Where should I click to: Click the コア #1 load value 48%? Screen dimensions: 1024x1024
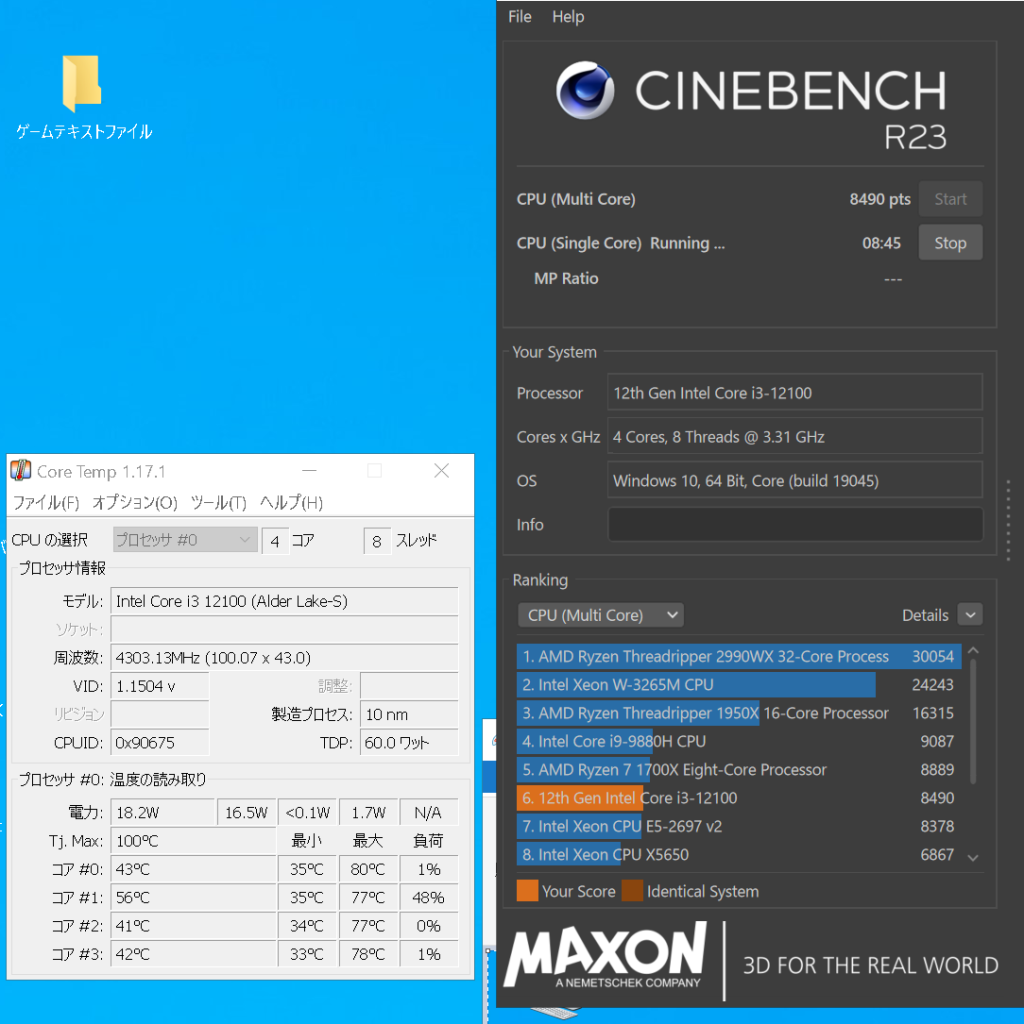[428, 897]
